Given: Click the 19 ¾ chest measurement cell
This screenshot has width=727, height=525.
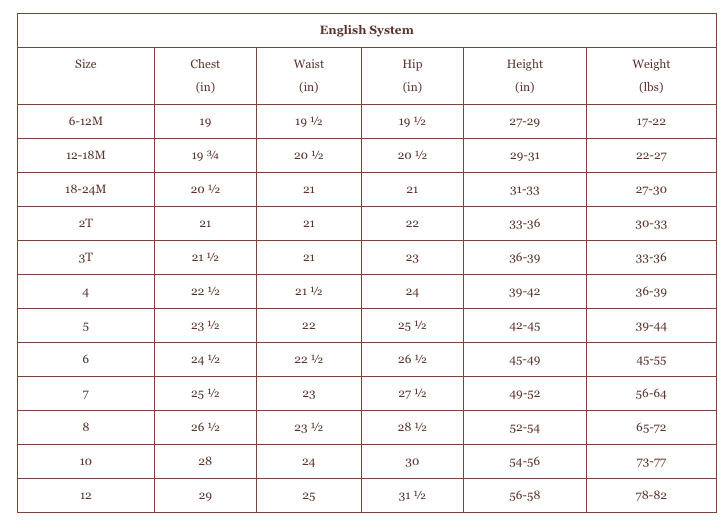Looking at the screenshot, I should click(x=205, y=156).
